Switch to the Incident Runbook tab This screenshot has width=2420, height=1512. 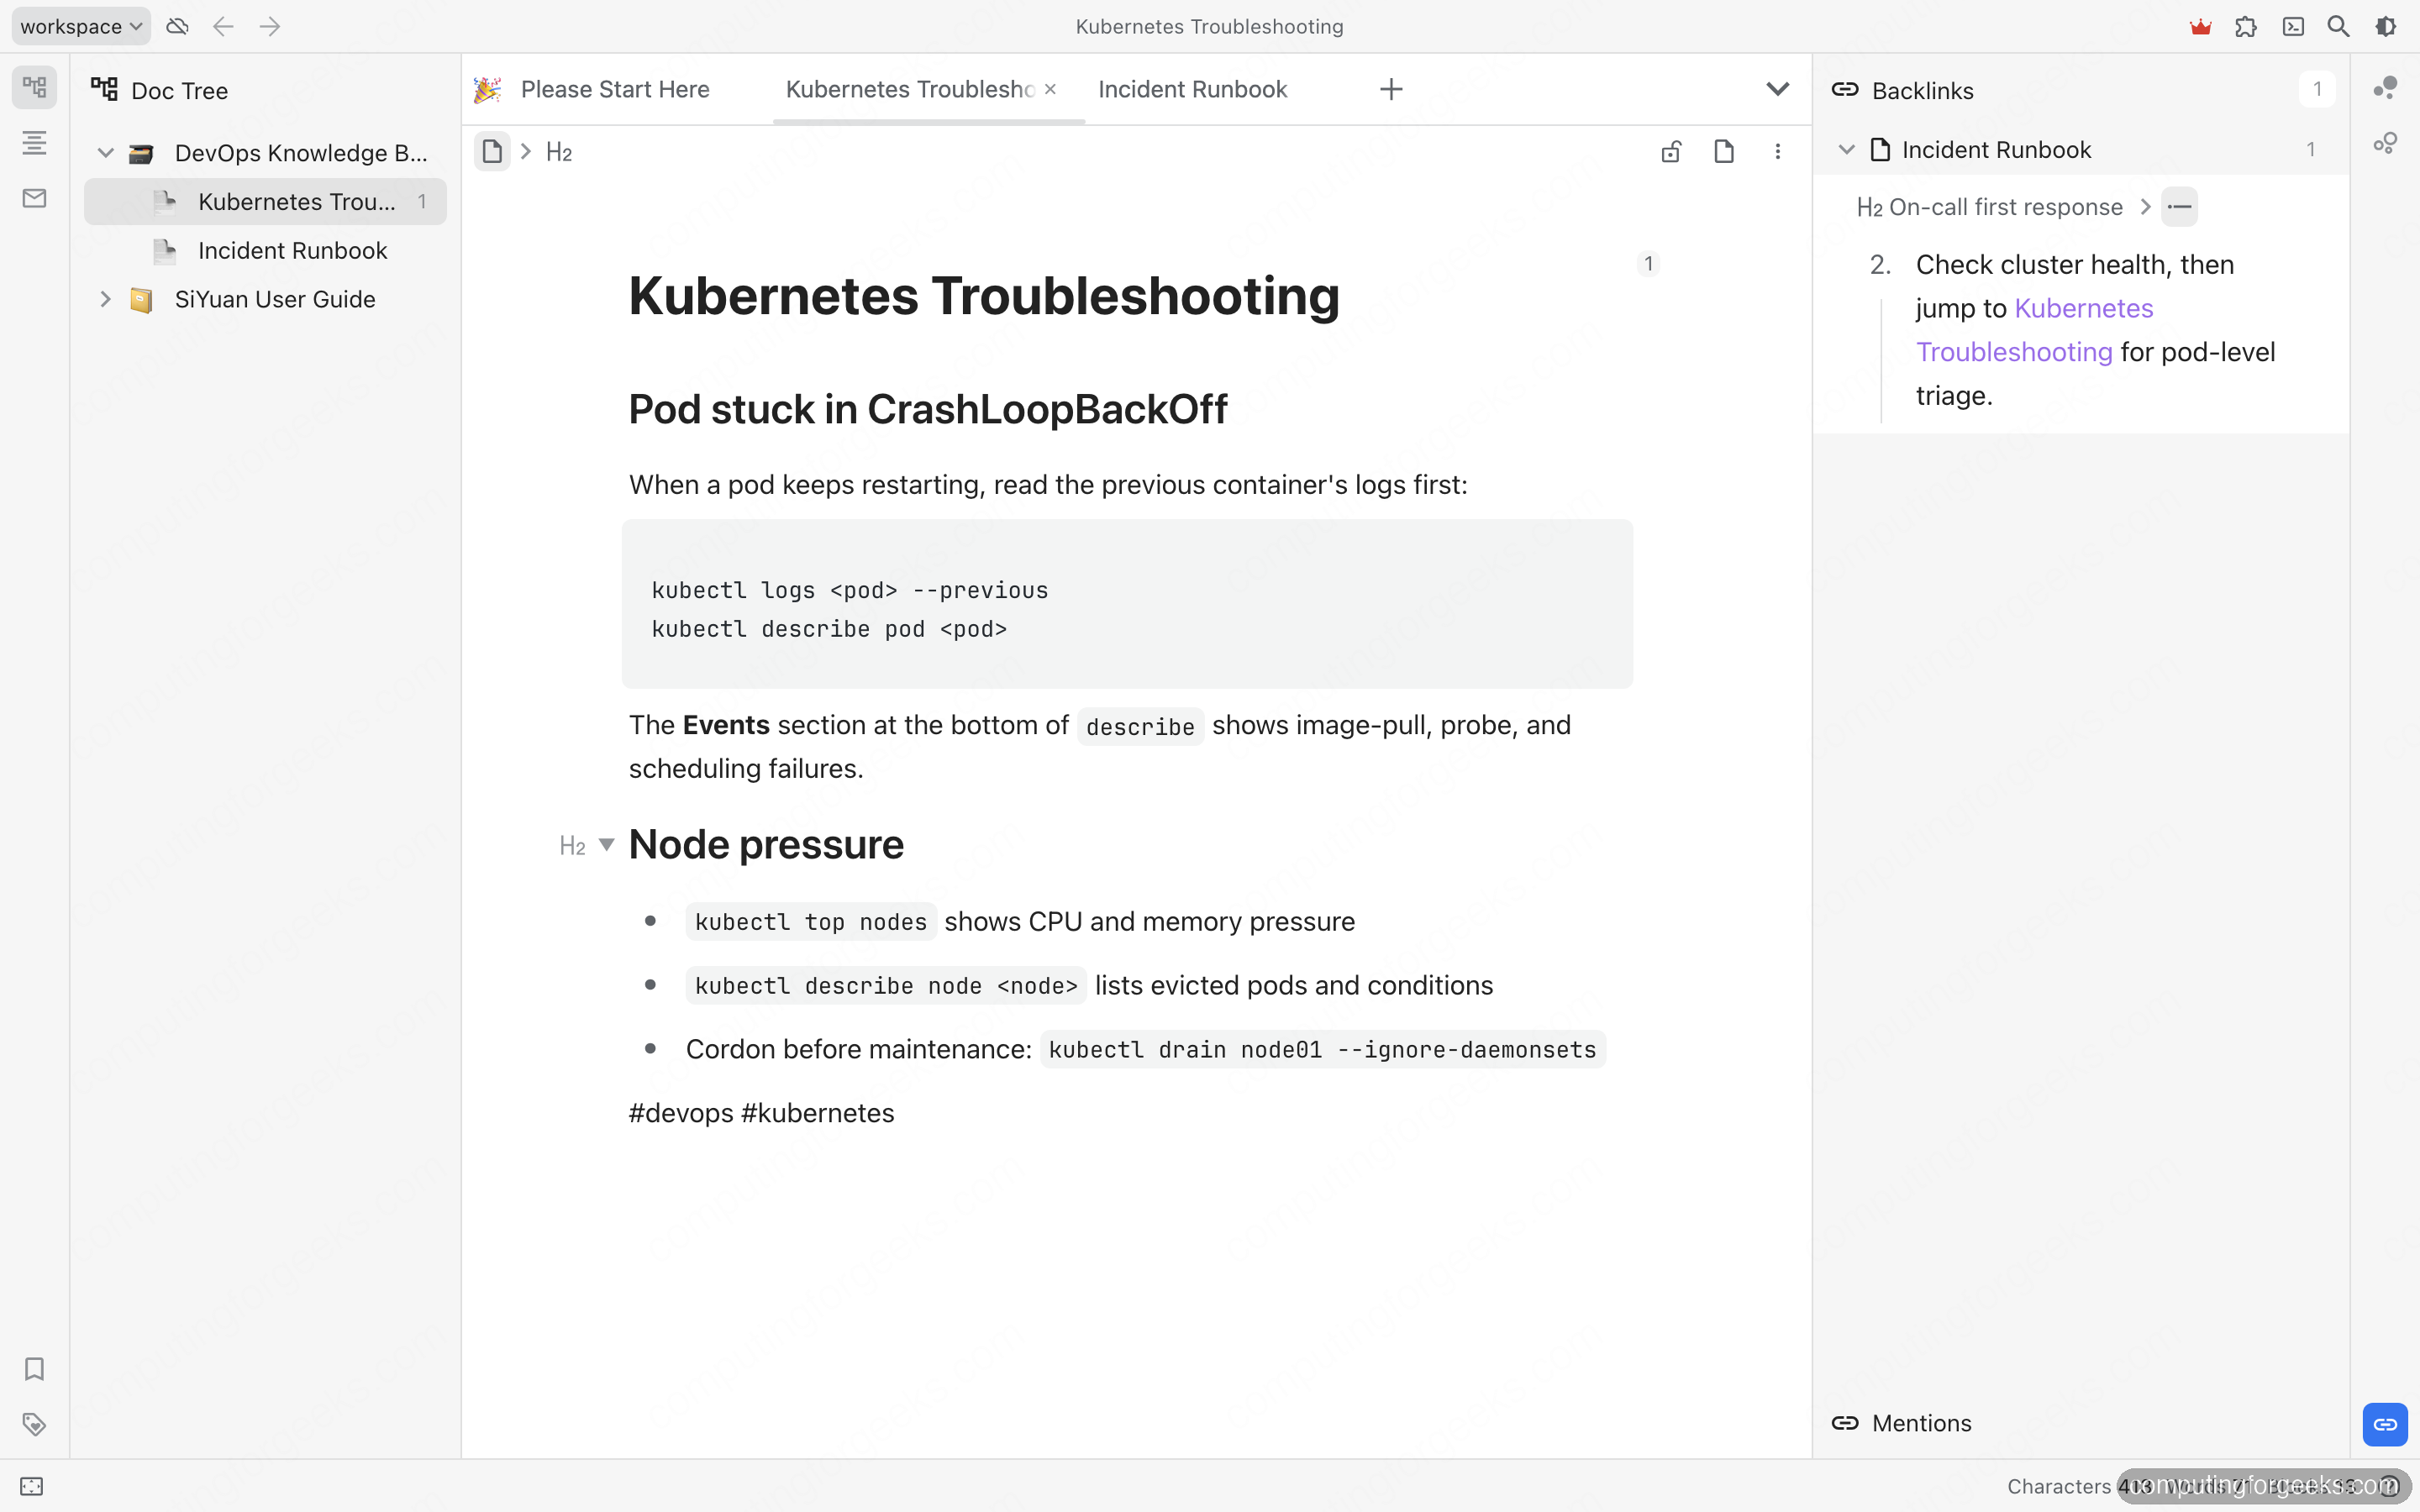tap(1192, 89)
